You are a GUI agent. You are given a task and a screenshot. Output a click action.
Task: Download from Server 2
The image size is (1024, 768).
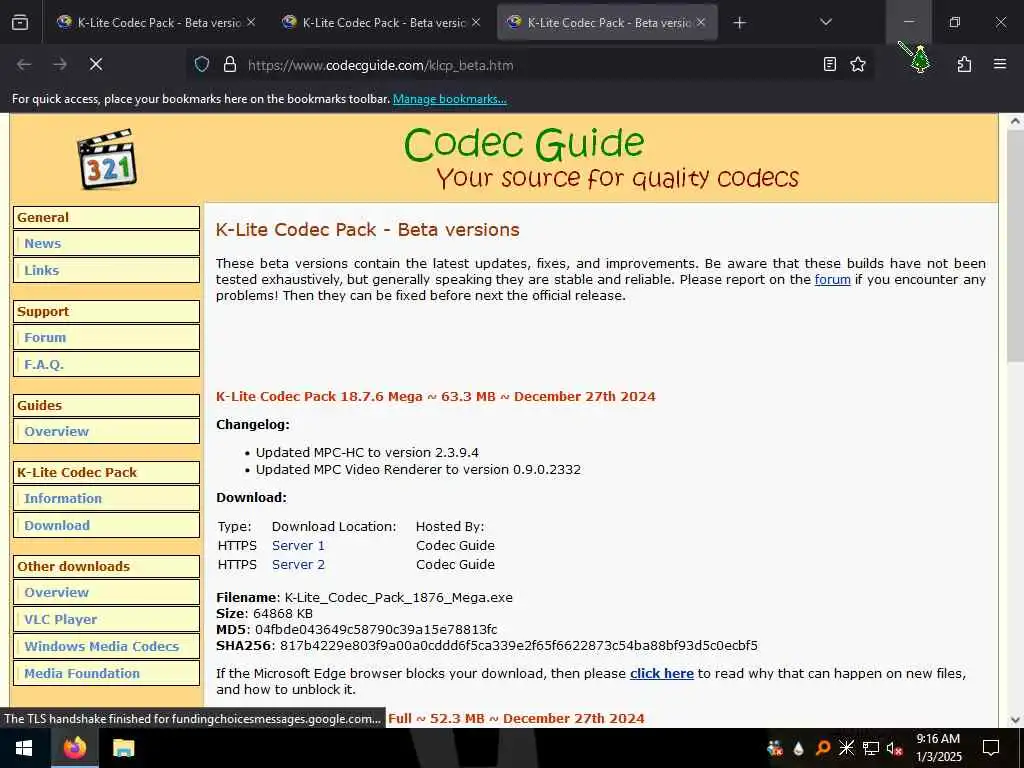tap(298, 564)
